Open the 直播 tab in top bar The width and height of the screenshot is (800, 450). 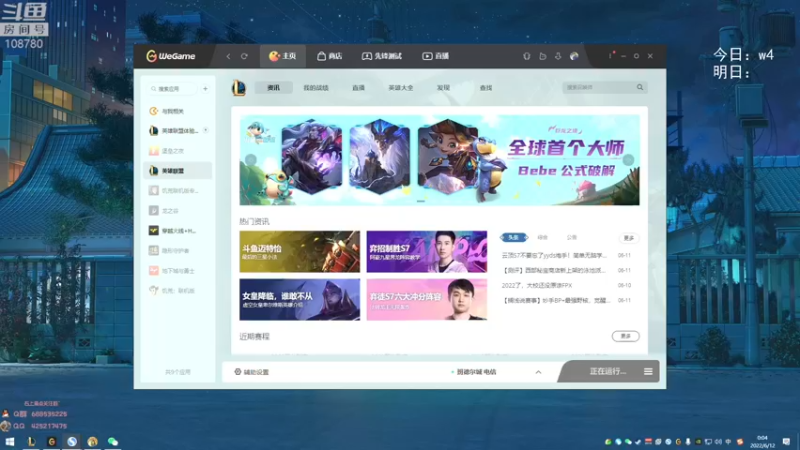click(436, 56)
